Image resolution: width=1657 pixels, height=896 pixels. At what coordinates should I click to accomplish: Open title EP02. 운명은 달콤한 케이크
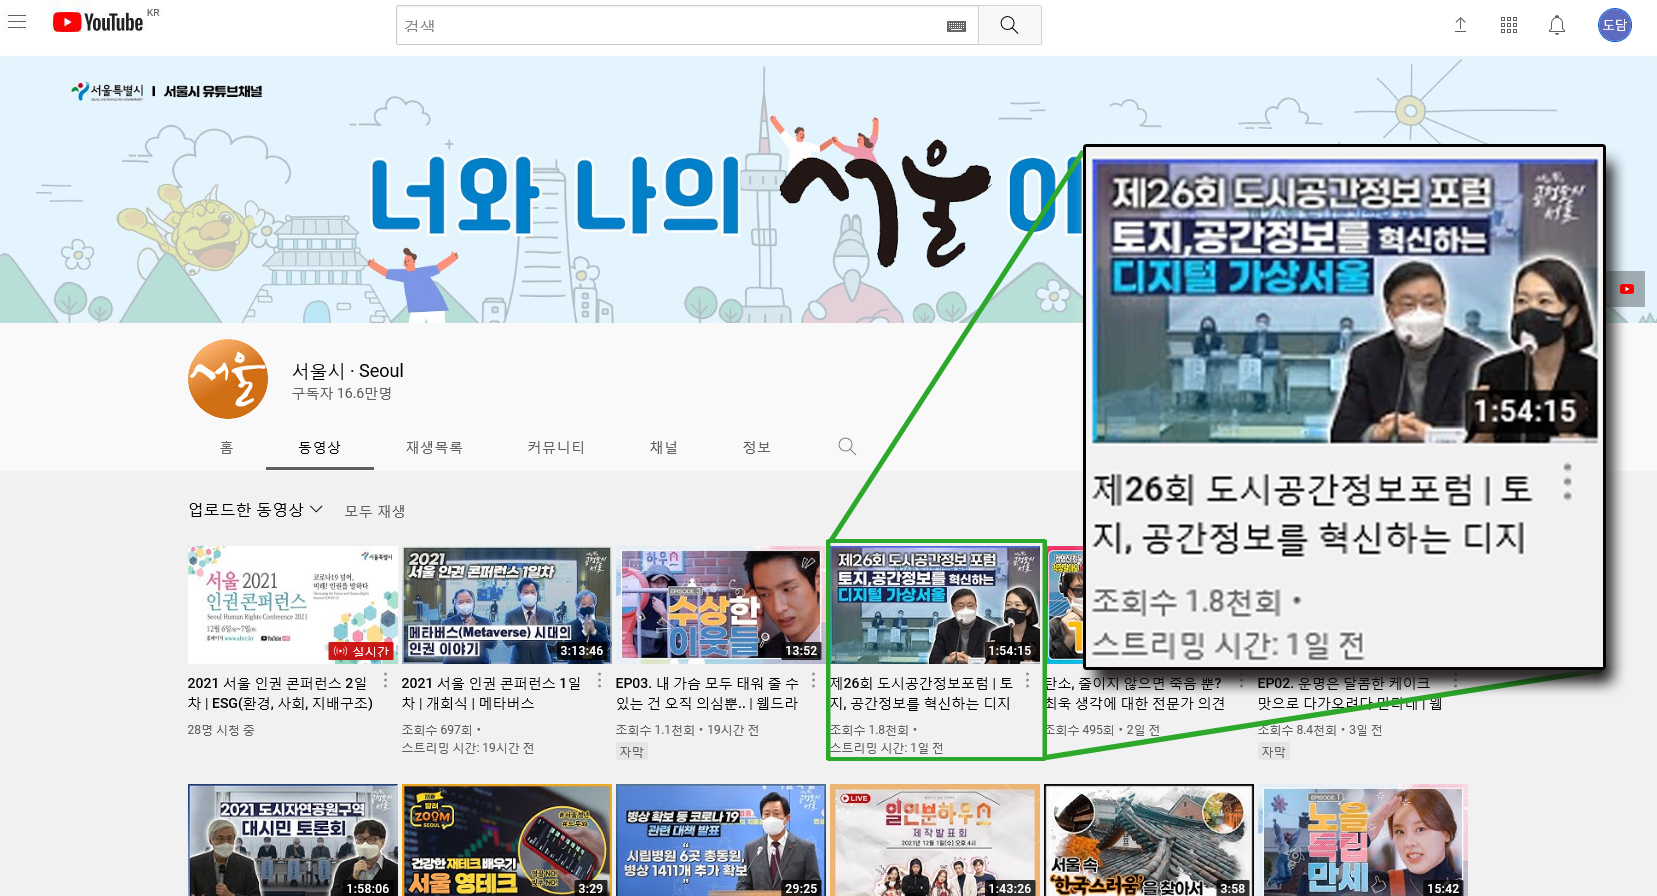[x=1350, y=693]
